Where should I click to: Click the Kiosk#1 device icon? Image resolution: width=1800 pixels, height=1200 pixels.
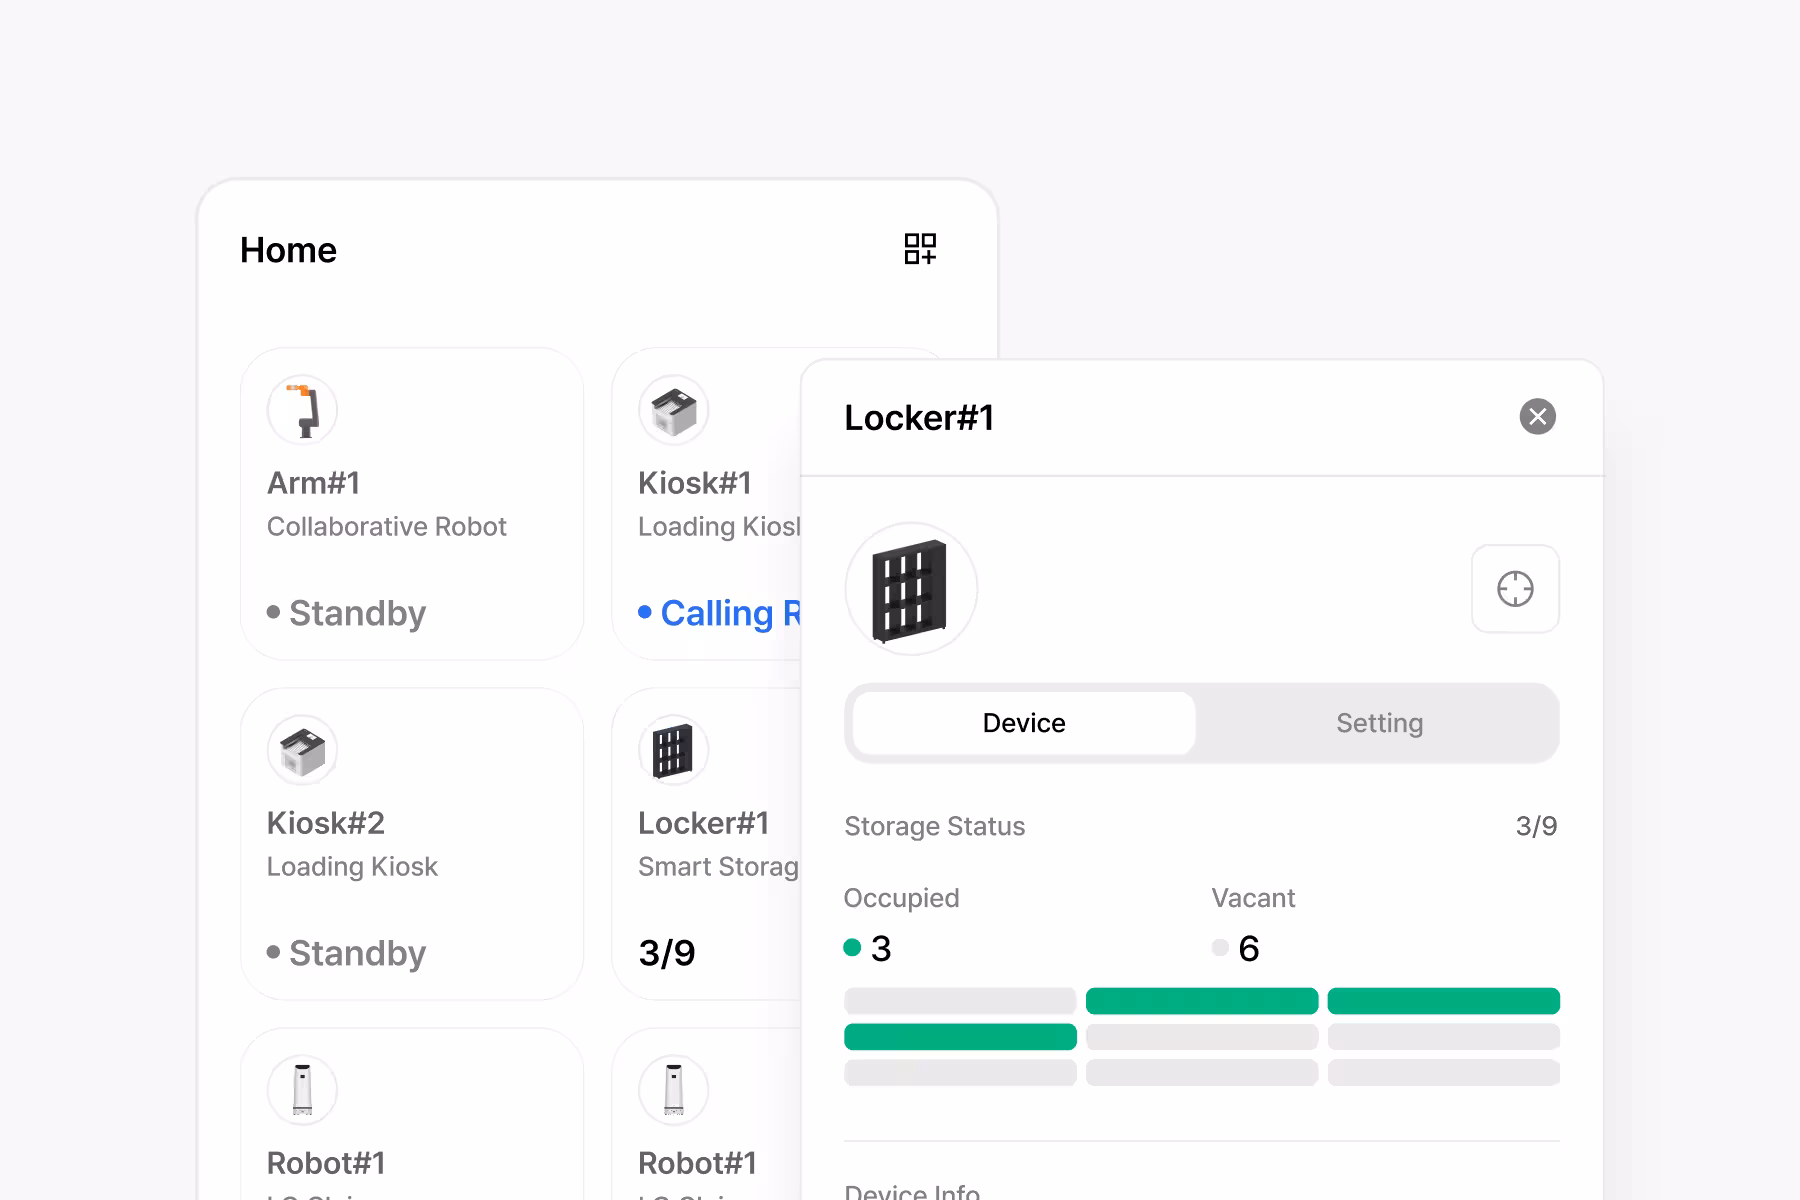pyautogui.click(x=673, y=410)
